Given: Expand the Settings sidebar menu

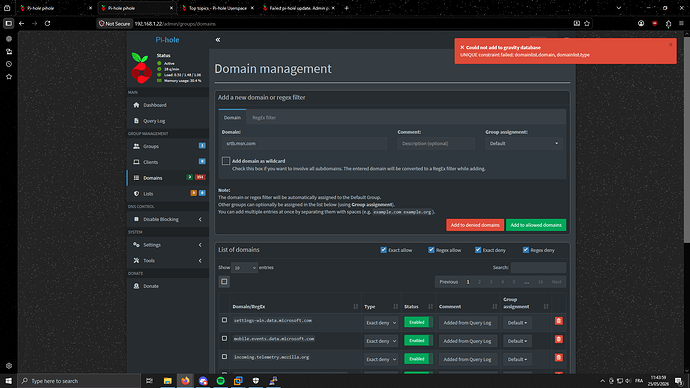Looking at the screenshot, I should 168,245.
